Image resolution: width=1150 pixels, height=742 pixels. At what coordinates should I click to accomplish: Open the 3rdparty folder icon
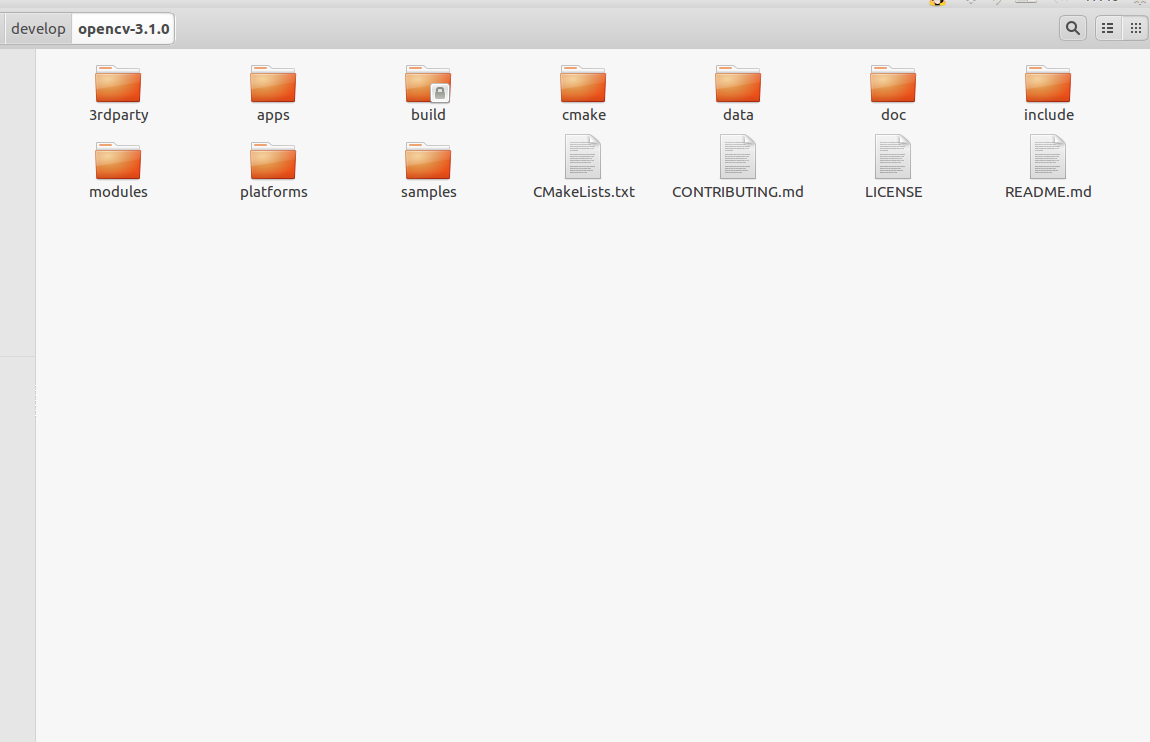point(118,84)
